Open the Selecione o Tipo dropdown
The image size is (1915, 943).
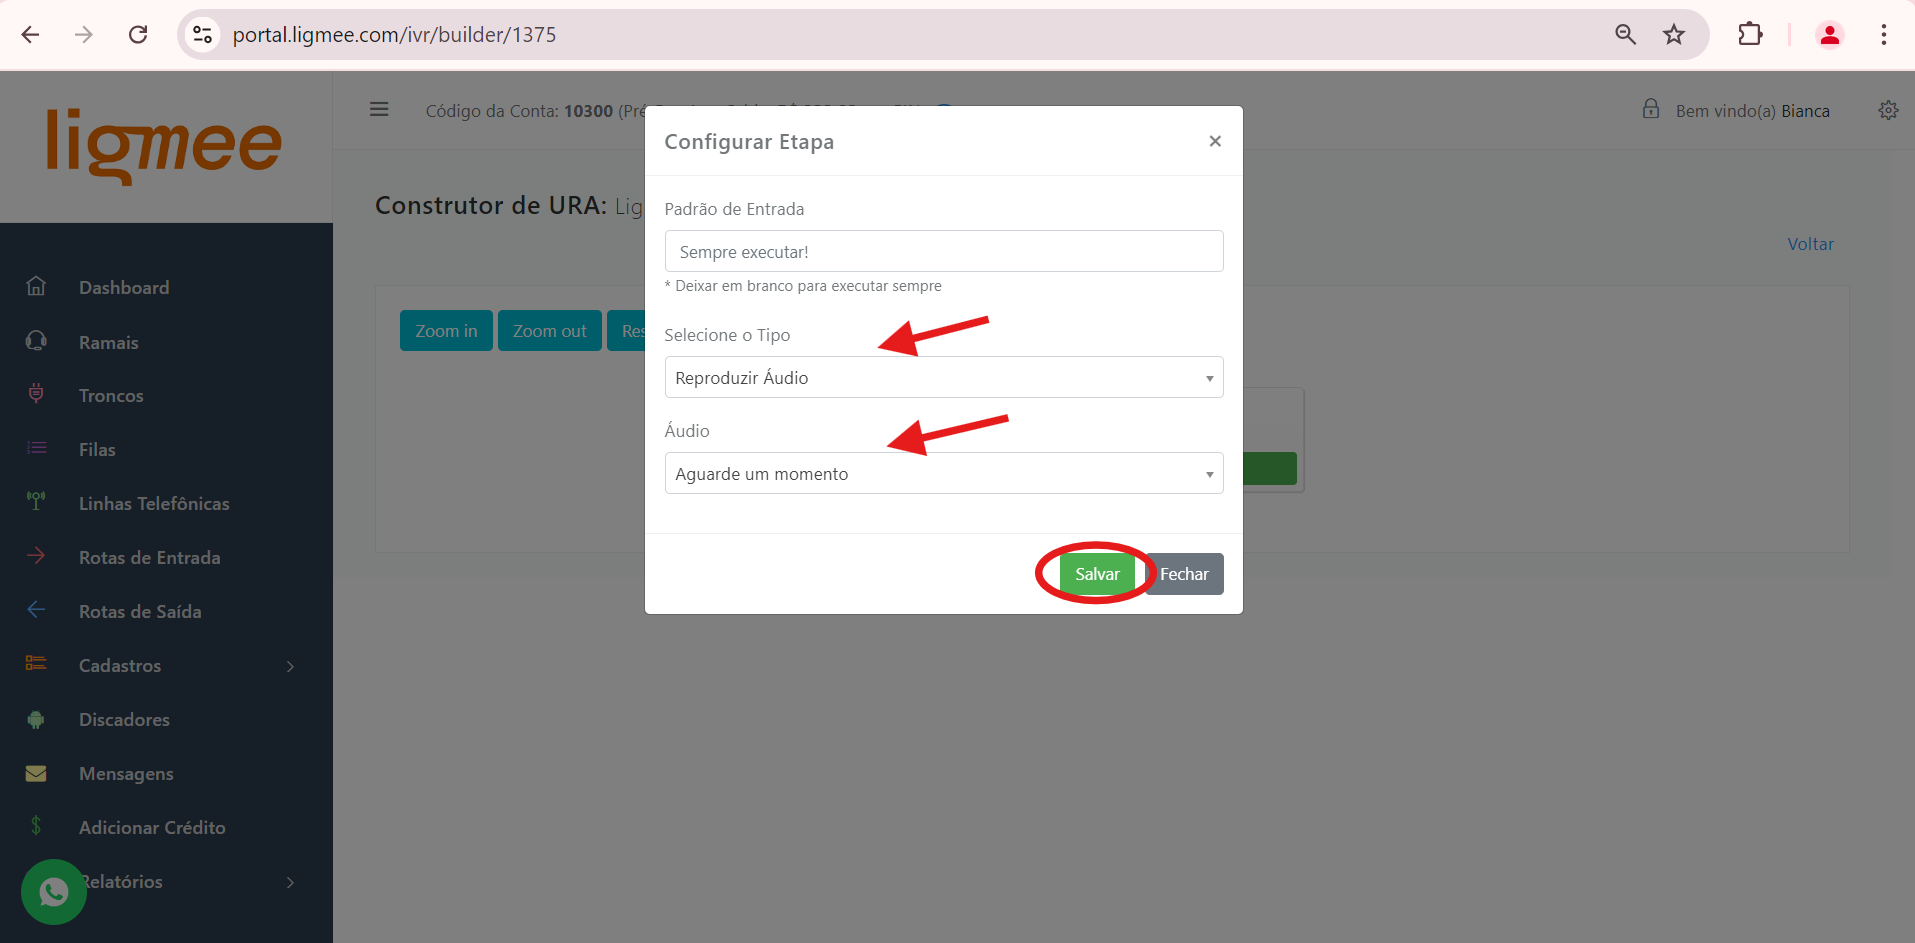click(x=943, y=378)
